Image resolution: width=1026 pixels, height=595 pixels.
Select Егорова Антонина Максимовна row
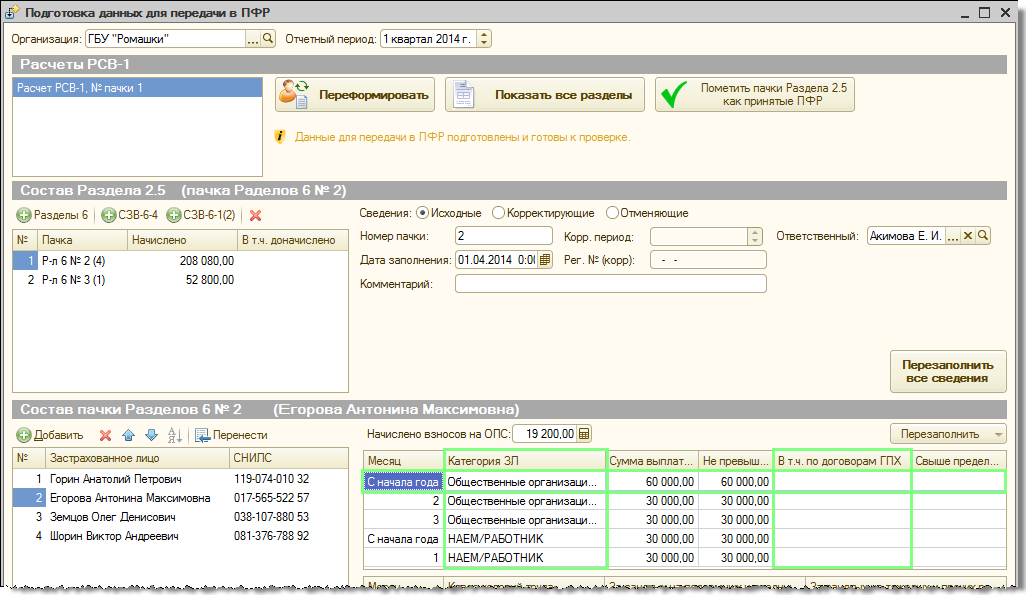point(181,497)
